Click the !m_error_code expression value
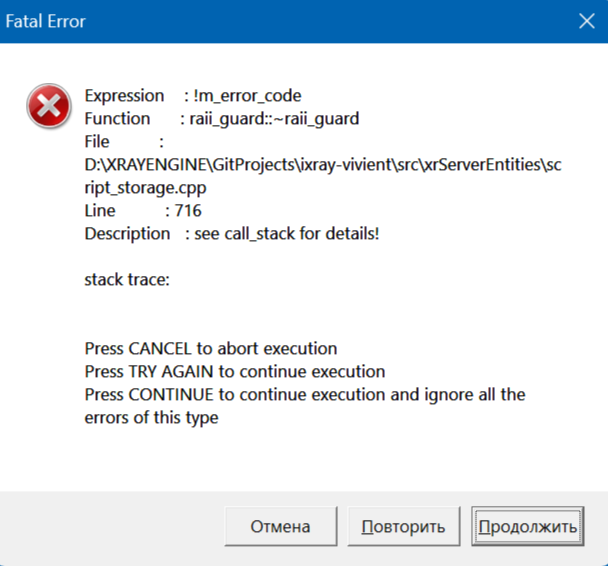The image size is (608, 566). 247,96
